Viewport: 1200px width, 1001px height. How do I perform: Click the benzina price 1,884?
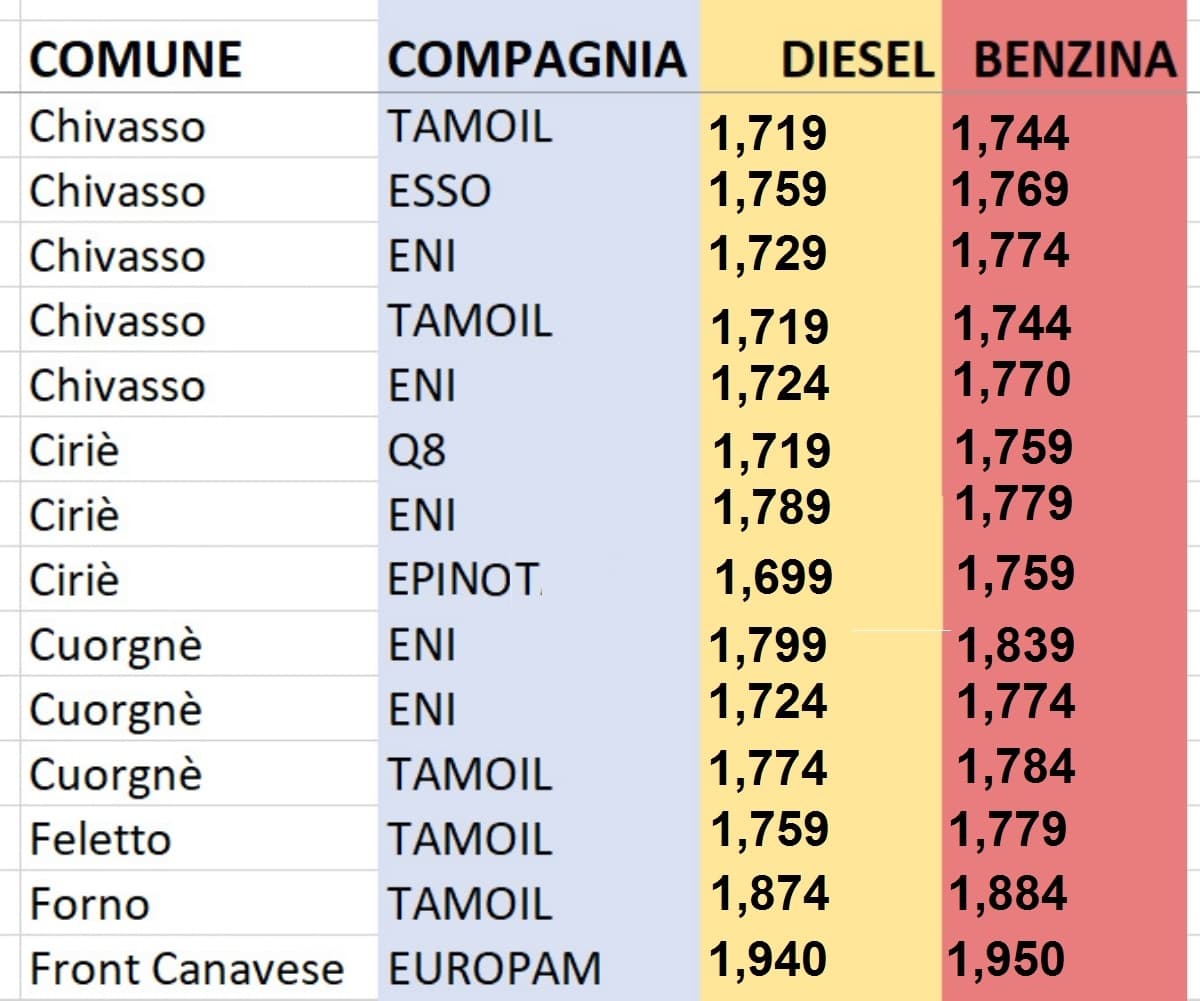1008,893
